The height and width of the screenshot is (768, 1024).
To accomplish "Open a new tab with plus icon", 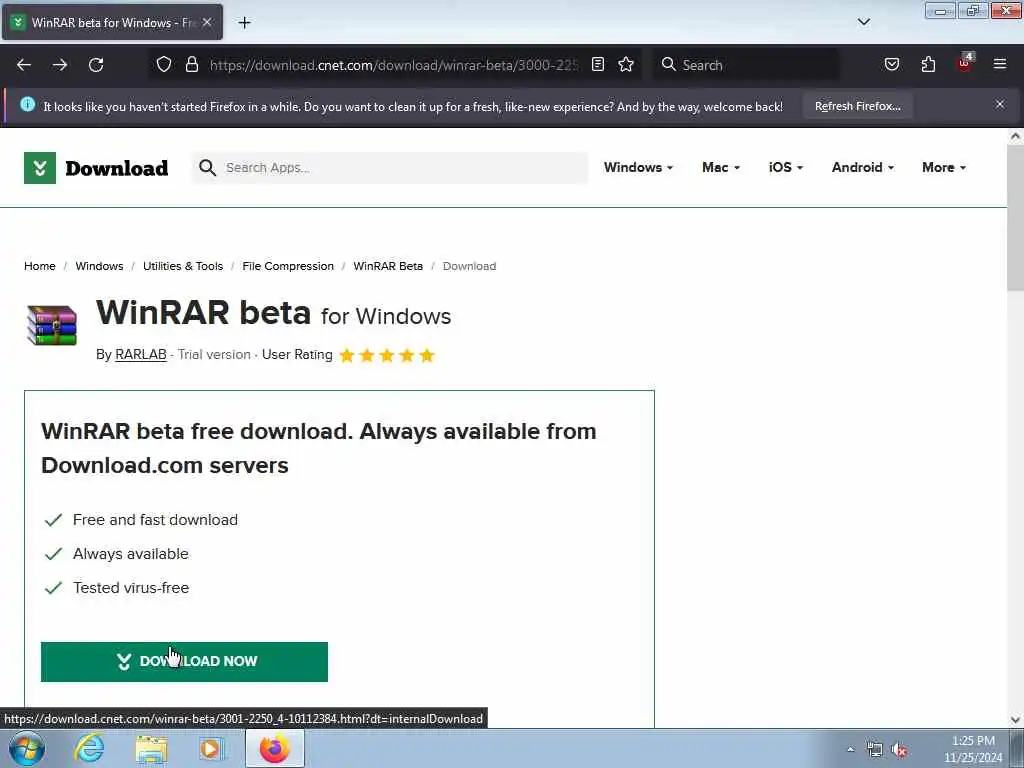I will [x=244, y=23].
